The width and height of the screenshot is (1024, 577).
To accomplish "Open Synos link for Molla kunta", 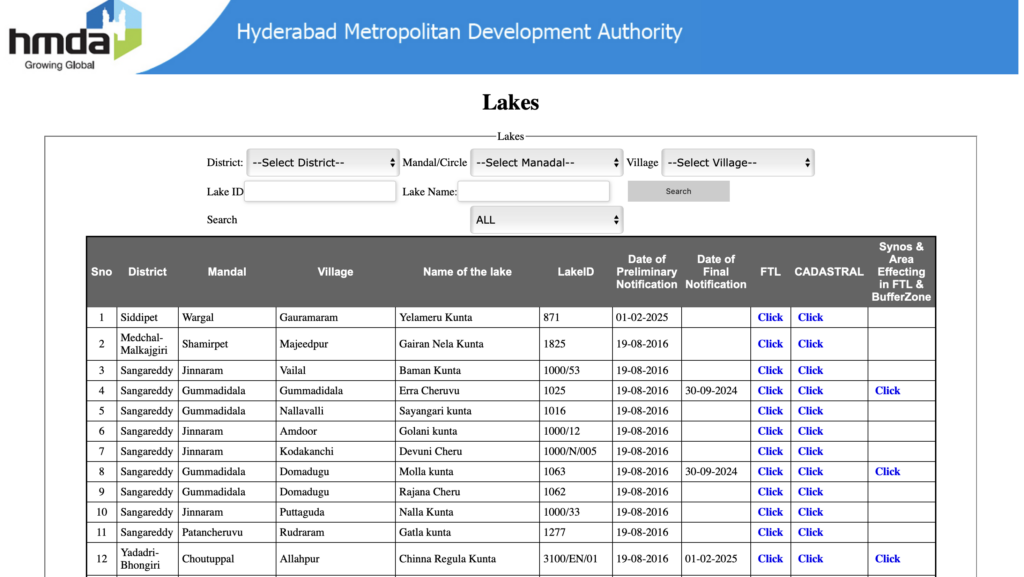I will (x=888, y=471).
